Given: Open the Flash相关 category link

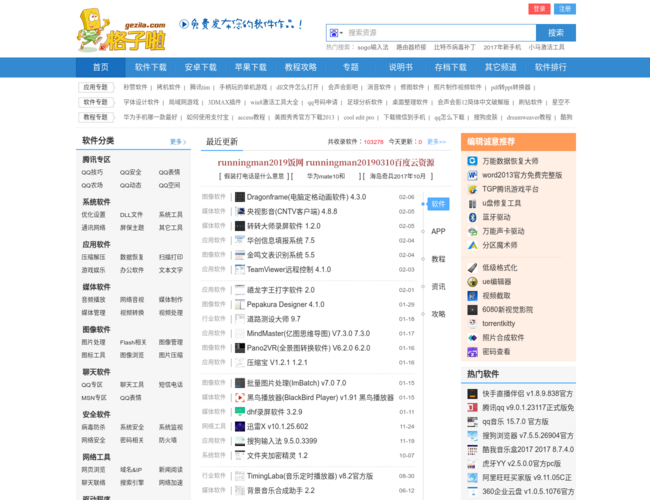Looking at the screenshot, I should [133, 342].
